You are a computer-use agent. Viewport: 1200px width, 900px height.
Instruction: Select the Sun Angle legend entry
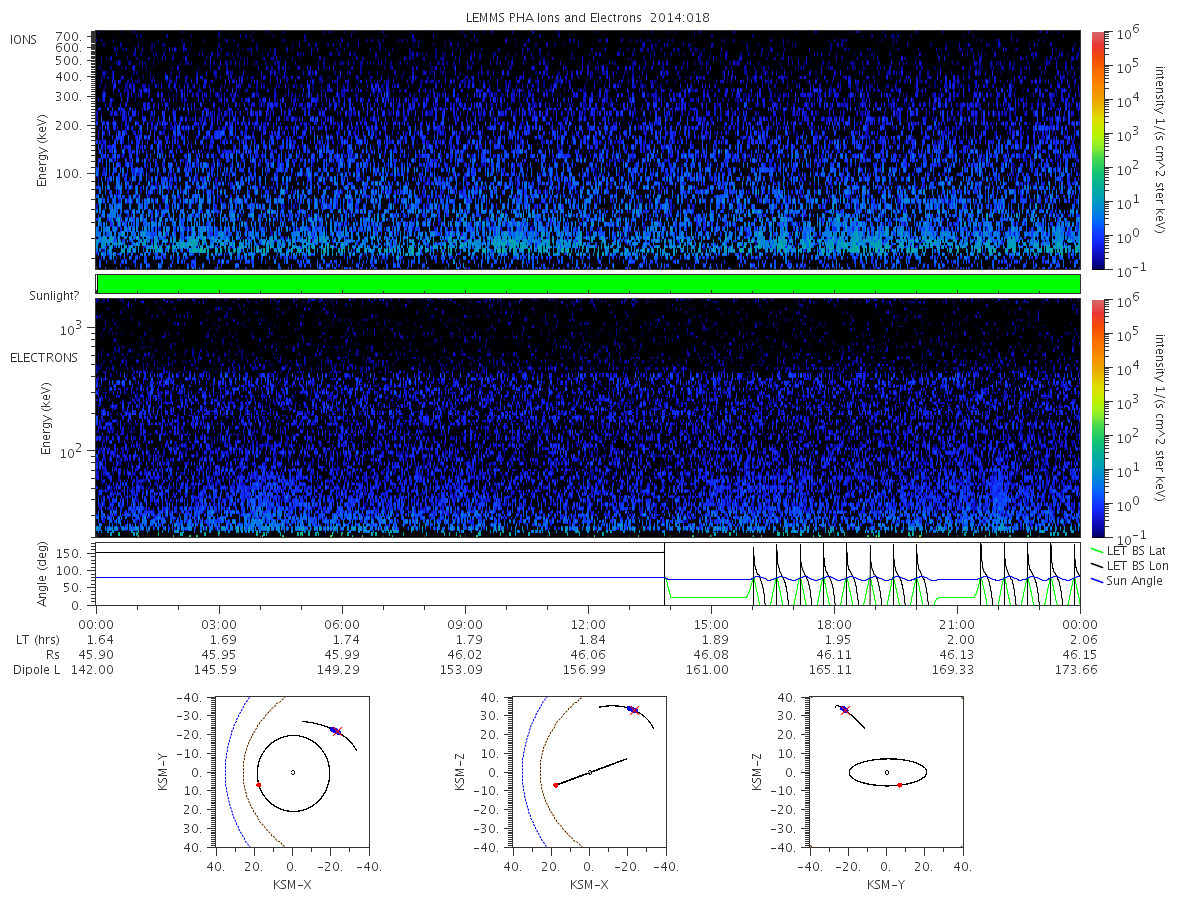tap(1127, 581)
